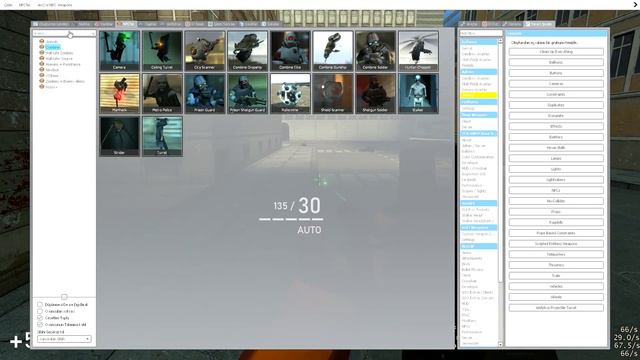Open the NPC'ler menu in top bar
The image size is (640, 360).
pos(24,5)
